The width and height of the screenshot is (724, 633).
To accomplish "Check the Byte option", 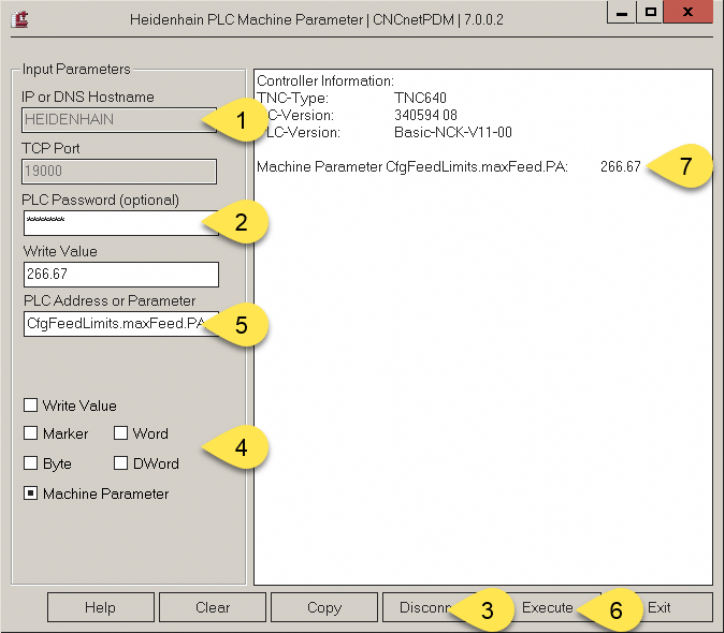I will click(x=30, y=463).
